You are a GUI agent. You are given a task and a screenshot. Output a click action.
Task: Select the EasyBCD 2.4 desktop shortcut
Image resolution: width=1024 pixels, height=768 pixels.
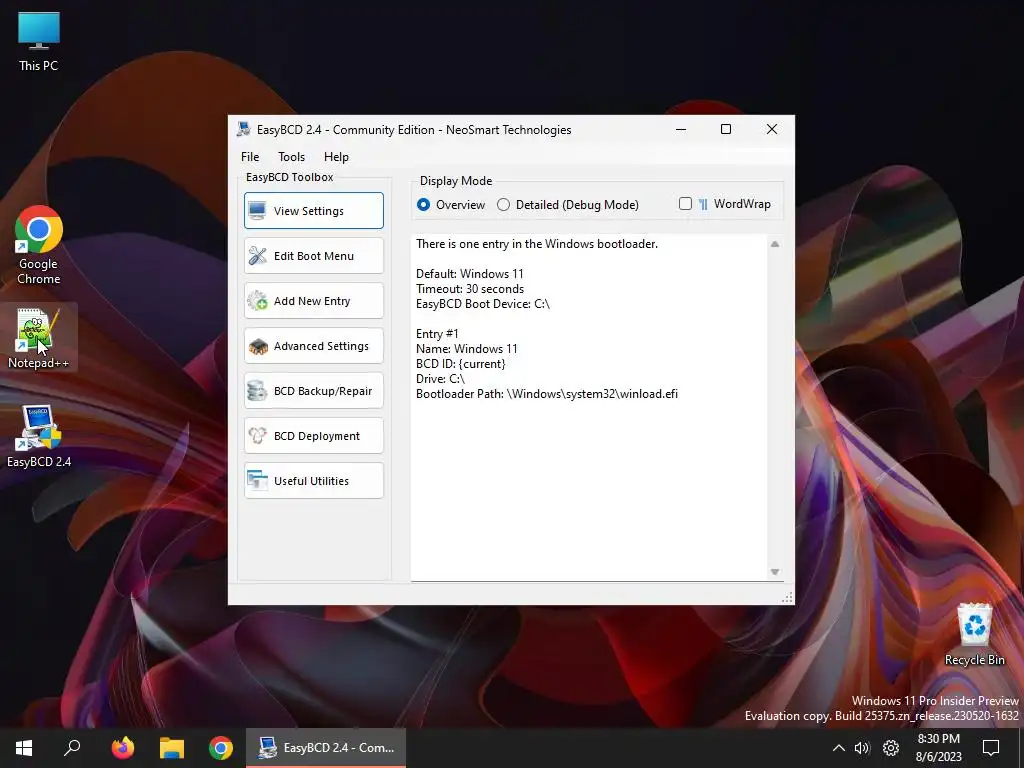click(39, 436)
